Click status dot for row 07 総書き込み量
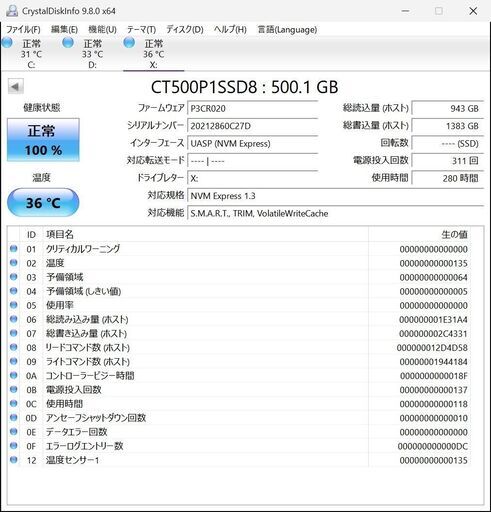Viewport: 491px width, 512px height. pos(14,333)
